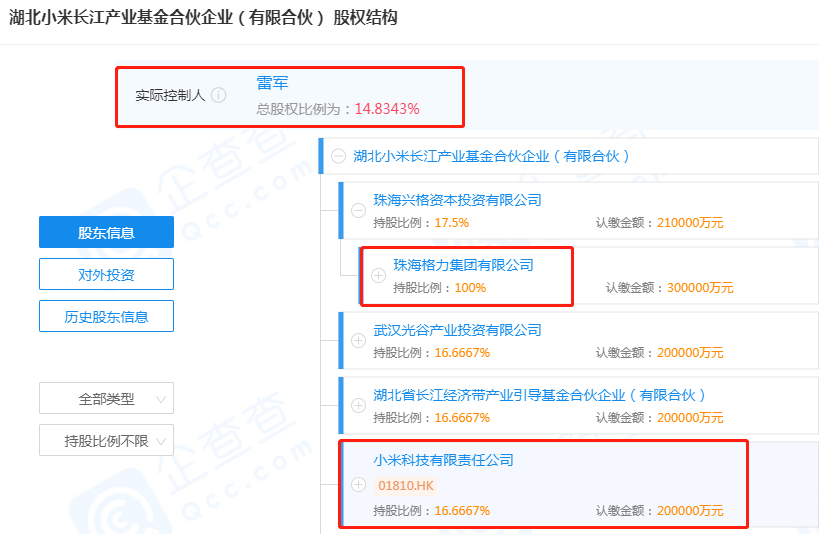The image size is (819, 534).
Task: Expand the 珠海格力集团有限公司 node
Action: point(378,275)
